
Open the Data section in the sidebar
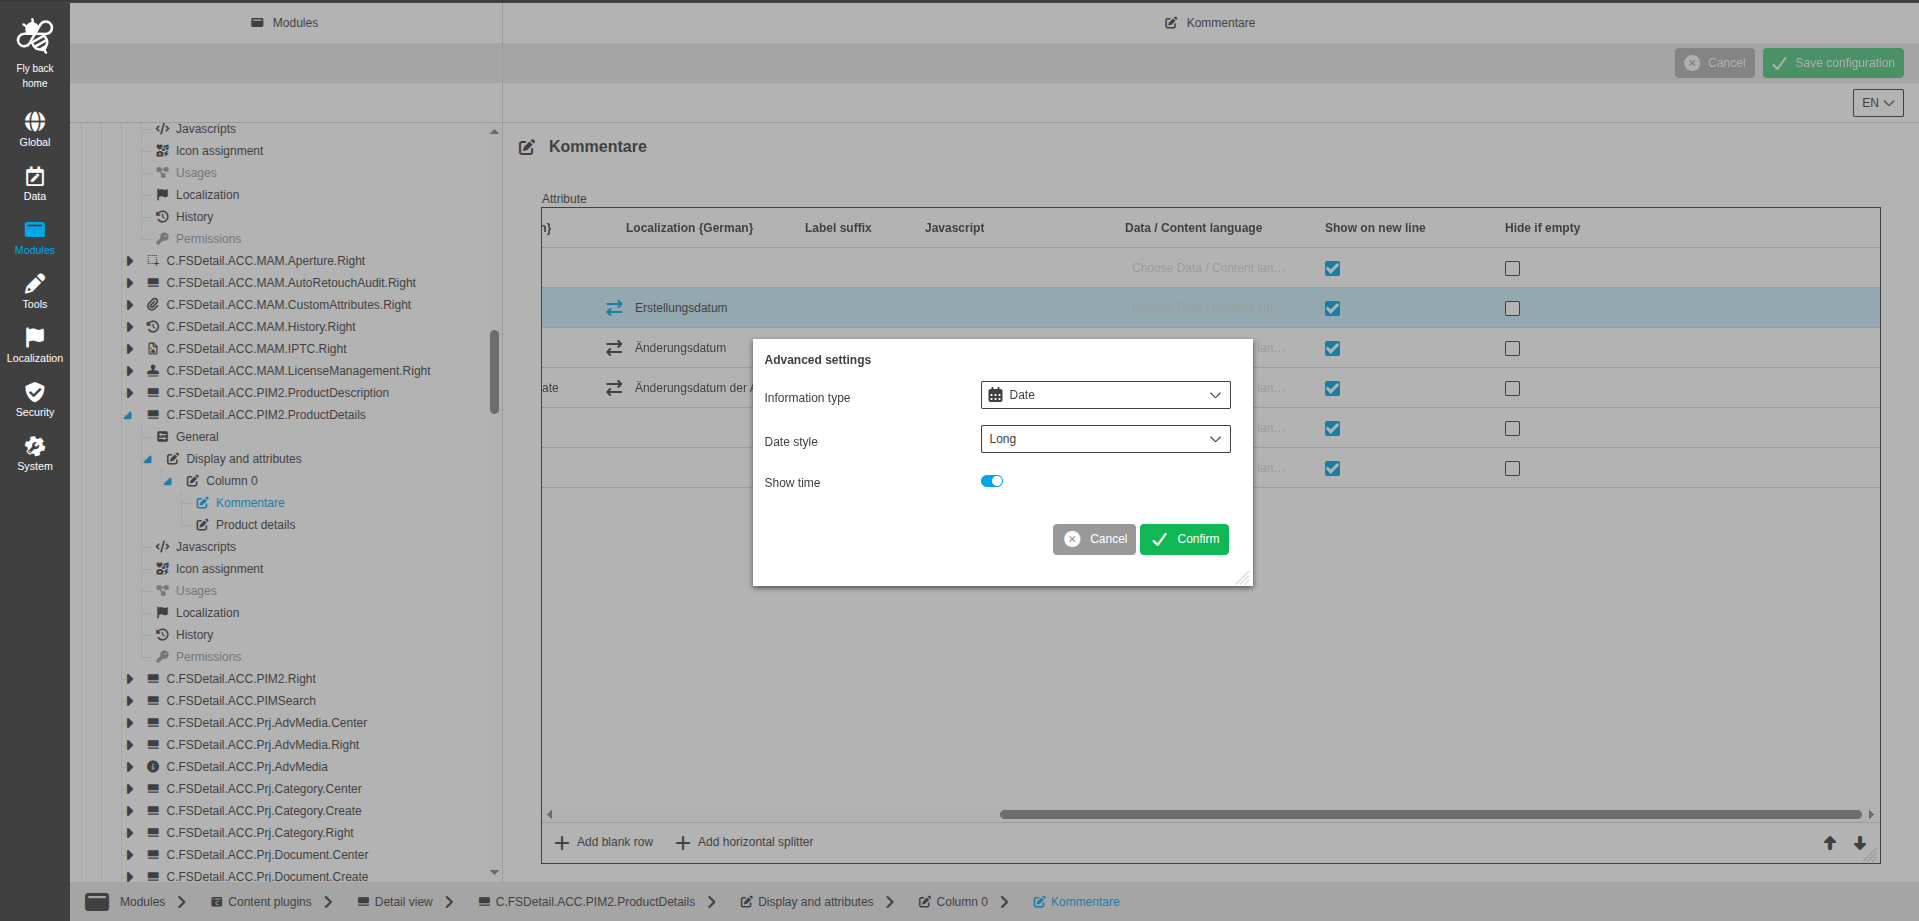tap(34, 184)
